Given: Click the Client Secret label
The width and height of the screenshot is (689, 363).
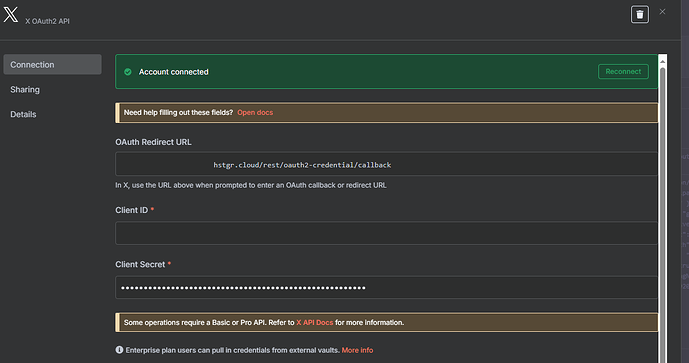Looking at the screenshot, I should (140, 264).
